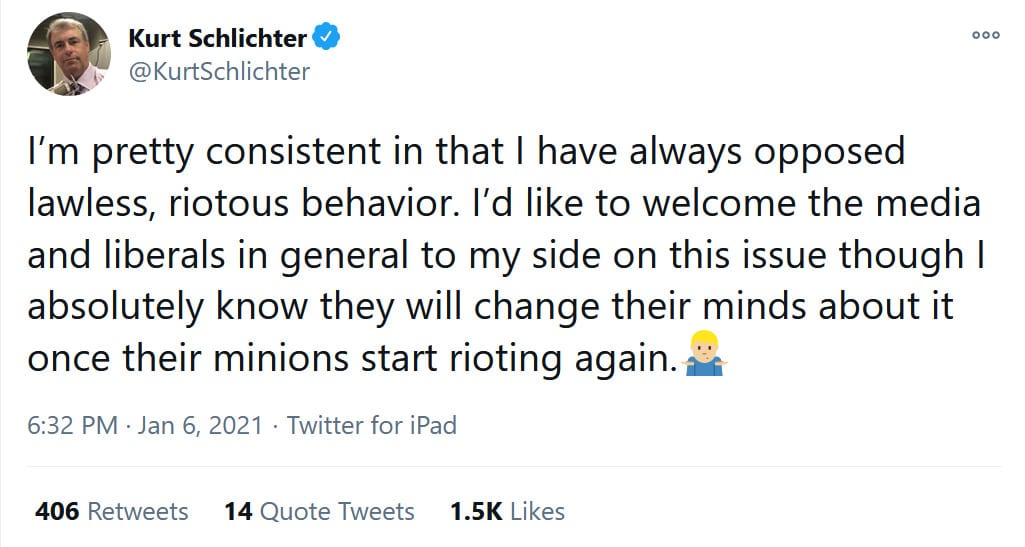1025x547 pixels.
Task: Open the more options three-dot menu
Action: [985, 34]
